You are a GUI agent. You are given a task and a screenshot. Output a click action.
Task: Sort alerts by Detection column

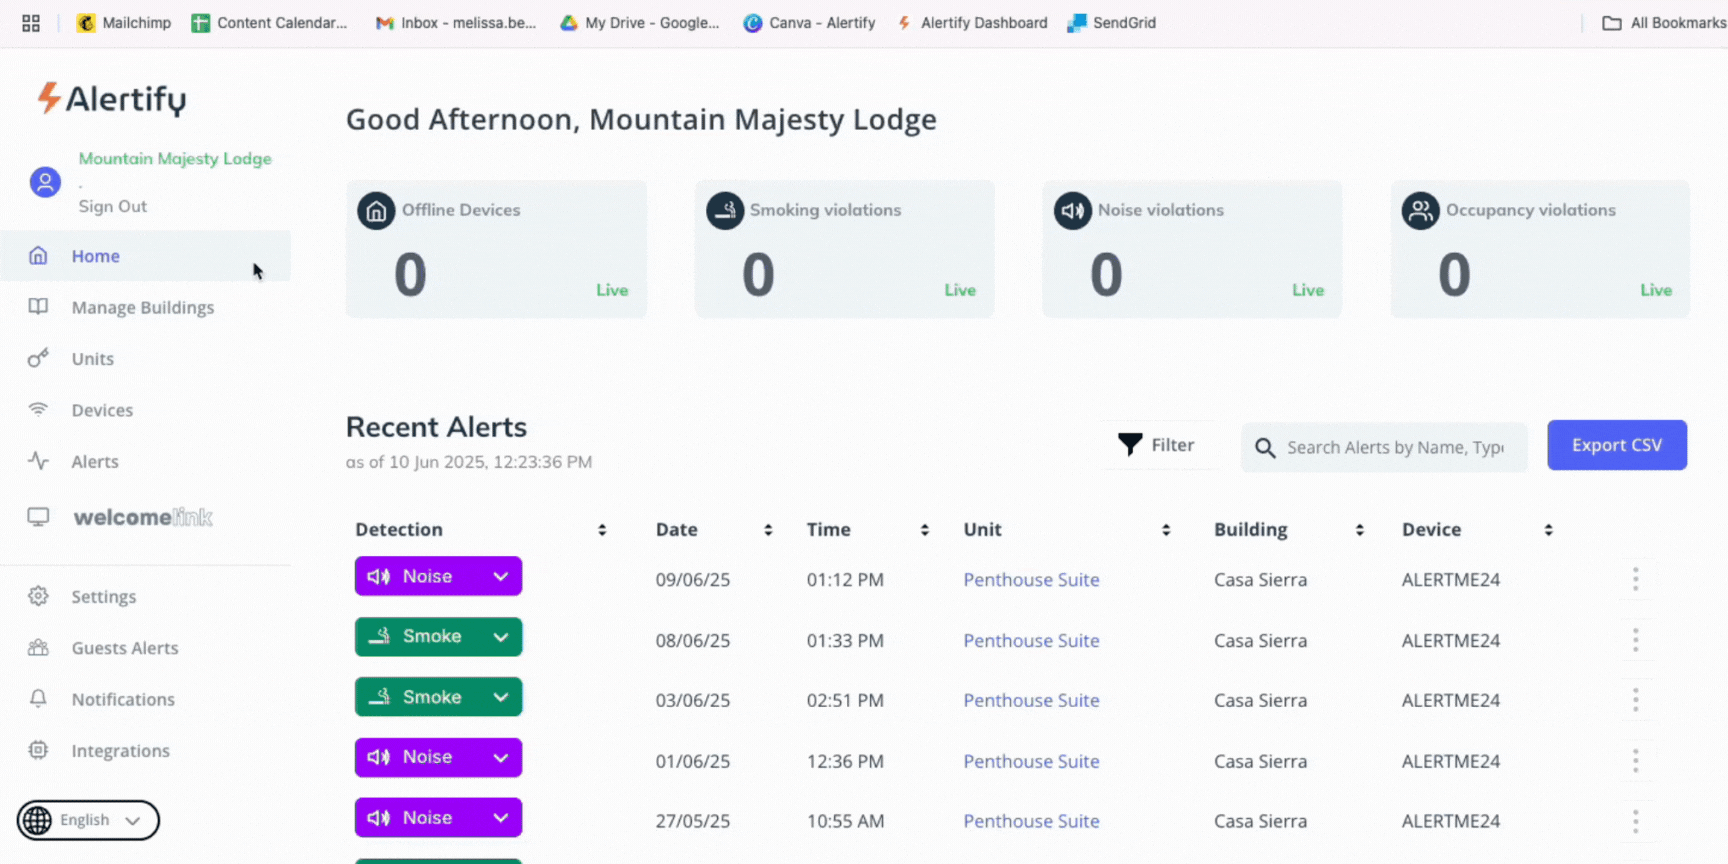(x=602, y=530)
